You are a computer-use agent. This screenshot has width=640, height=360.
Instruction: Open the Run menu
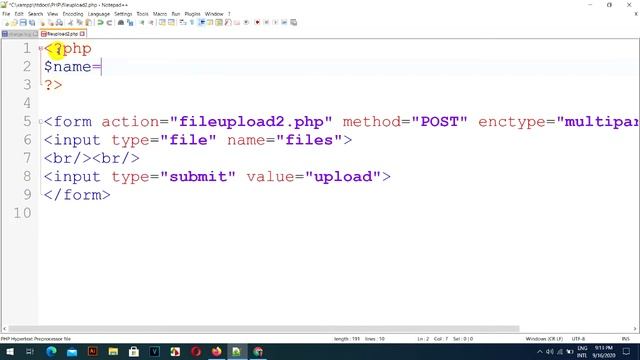pyautogui.click(x=176, y=14)
